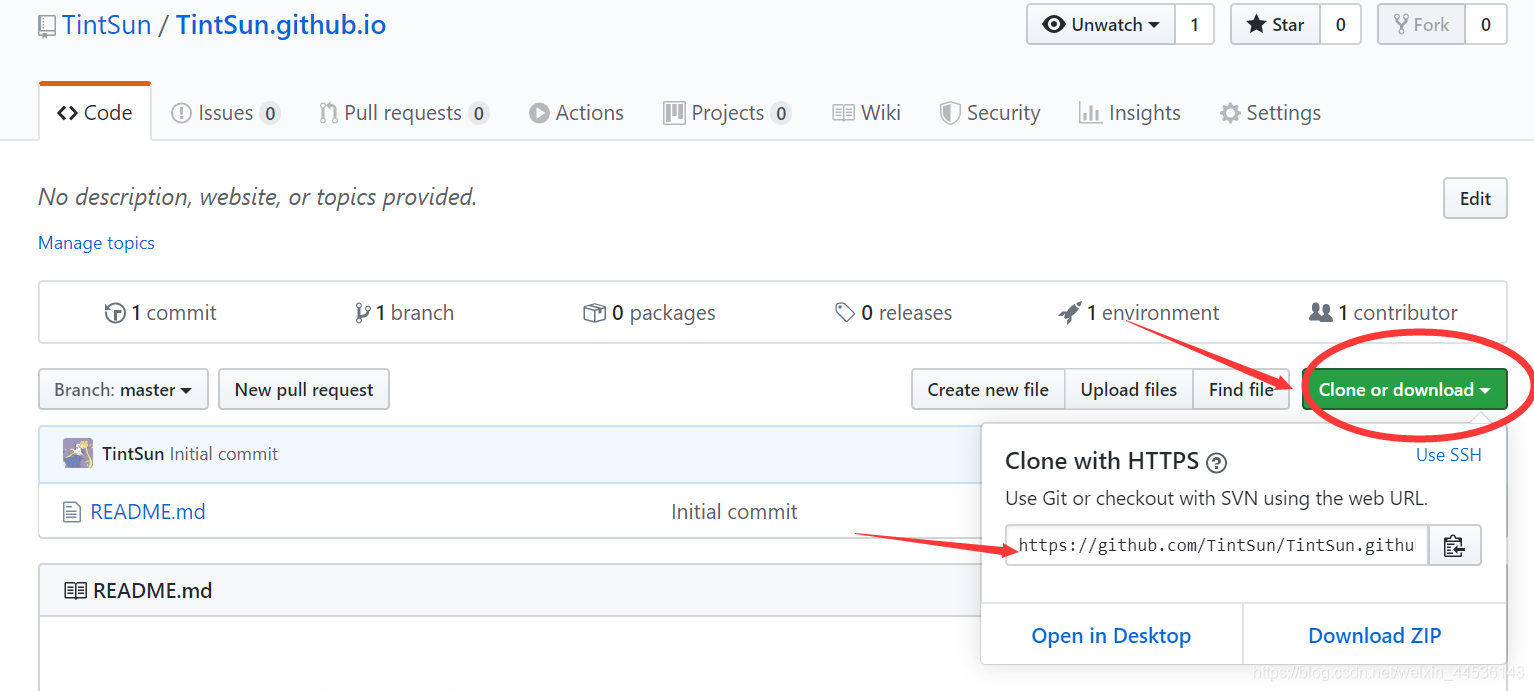Open the Settings tab
Image resolution: width=1534 pixels, height=691 pixels.
[1270, 113]
